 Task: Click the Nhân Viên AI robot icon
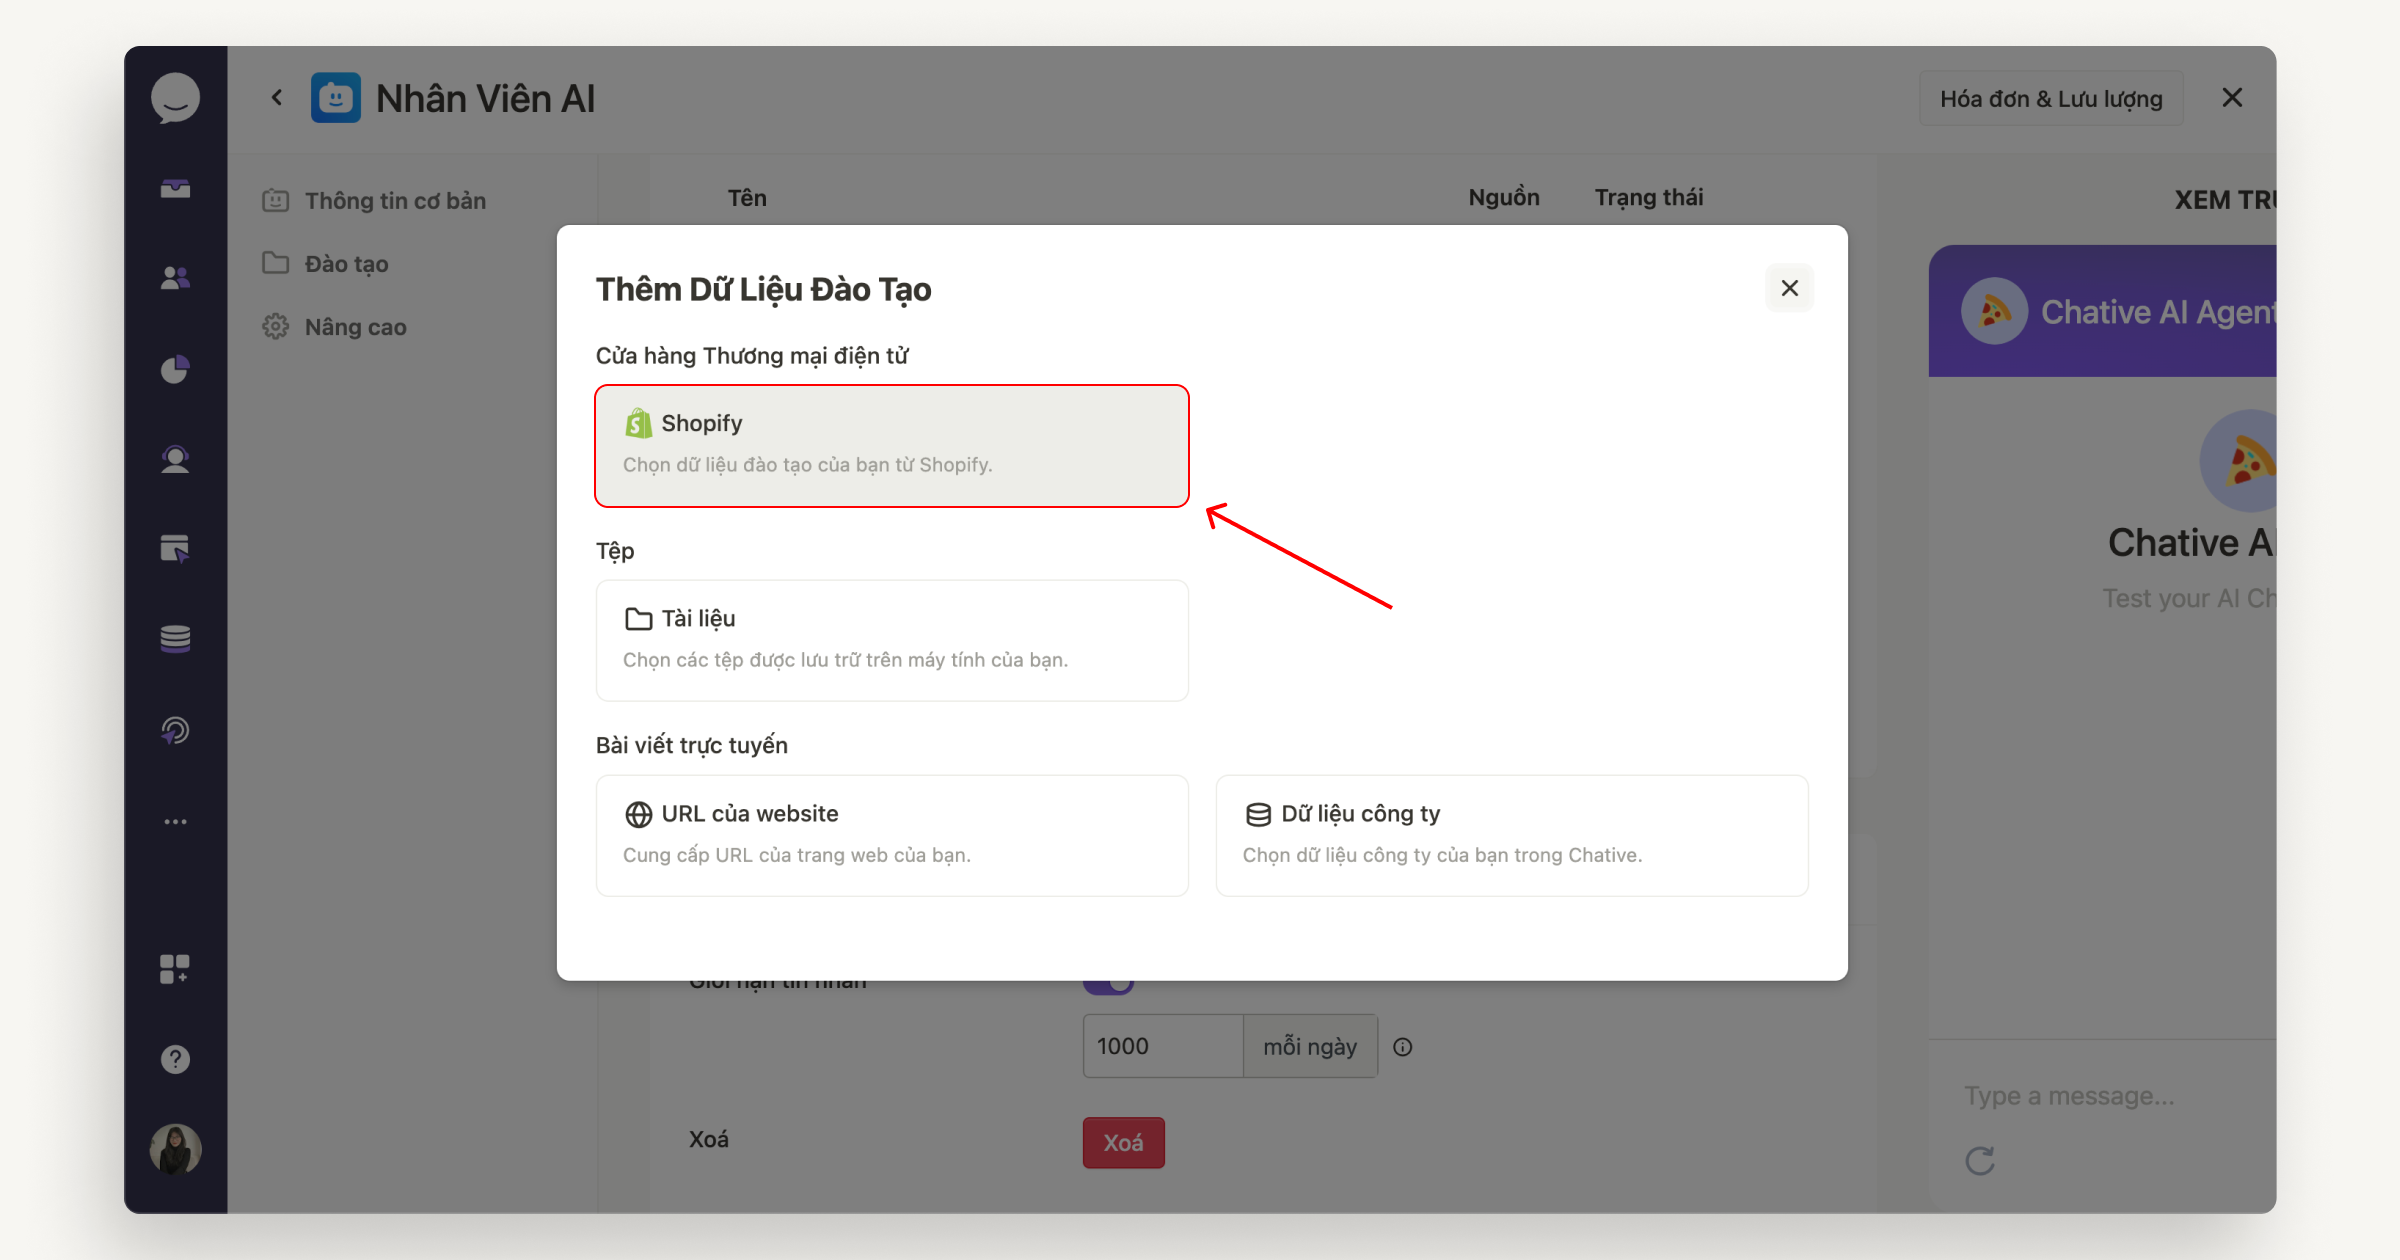(x=336, y=98)
